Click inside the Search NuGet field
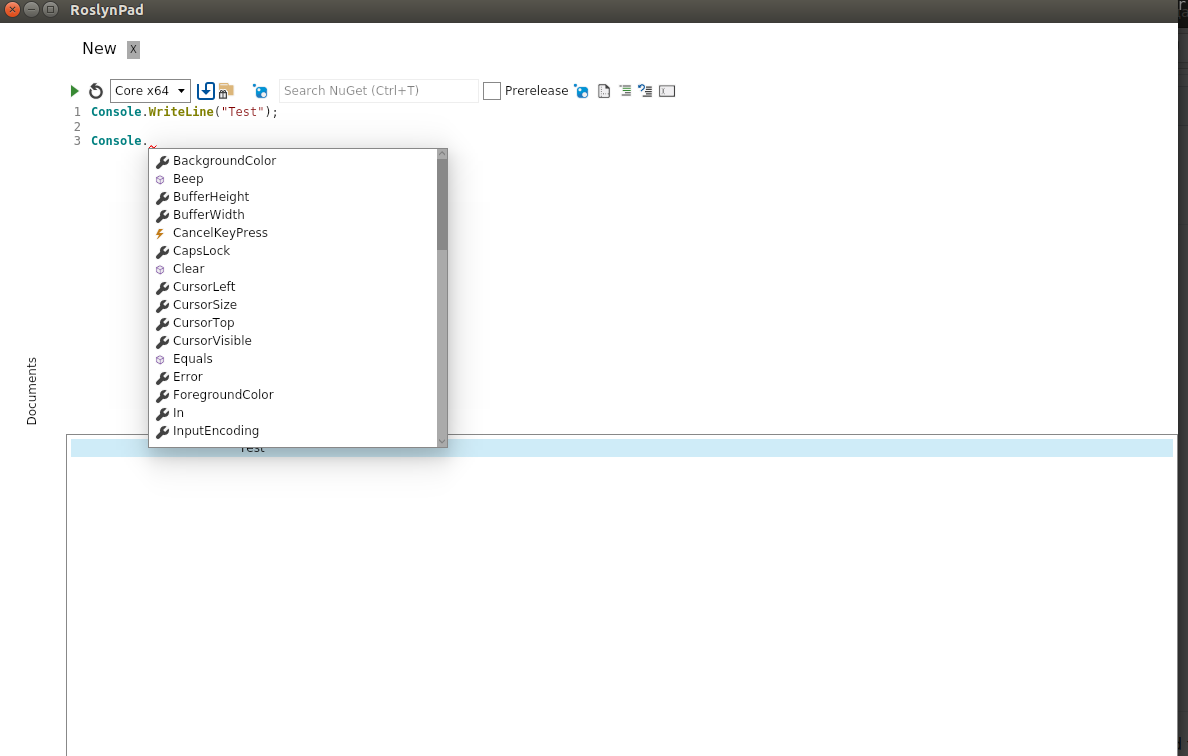The image size is (1188, 756). tap(378, 90)
